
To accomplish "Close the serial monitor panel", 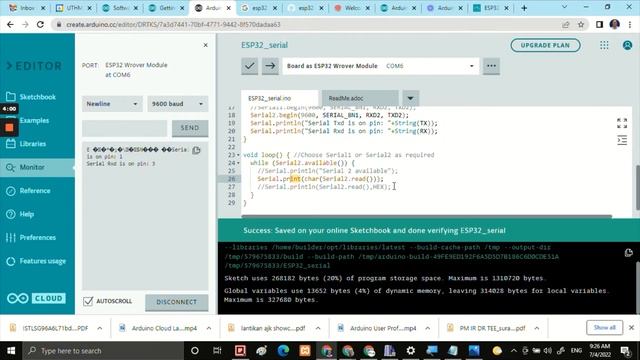I will tap(205, 45).
